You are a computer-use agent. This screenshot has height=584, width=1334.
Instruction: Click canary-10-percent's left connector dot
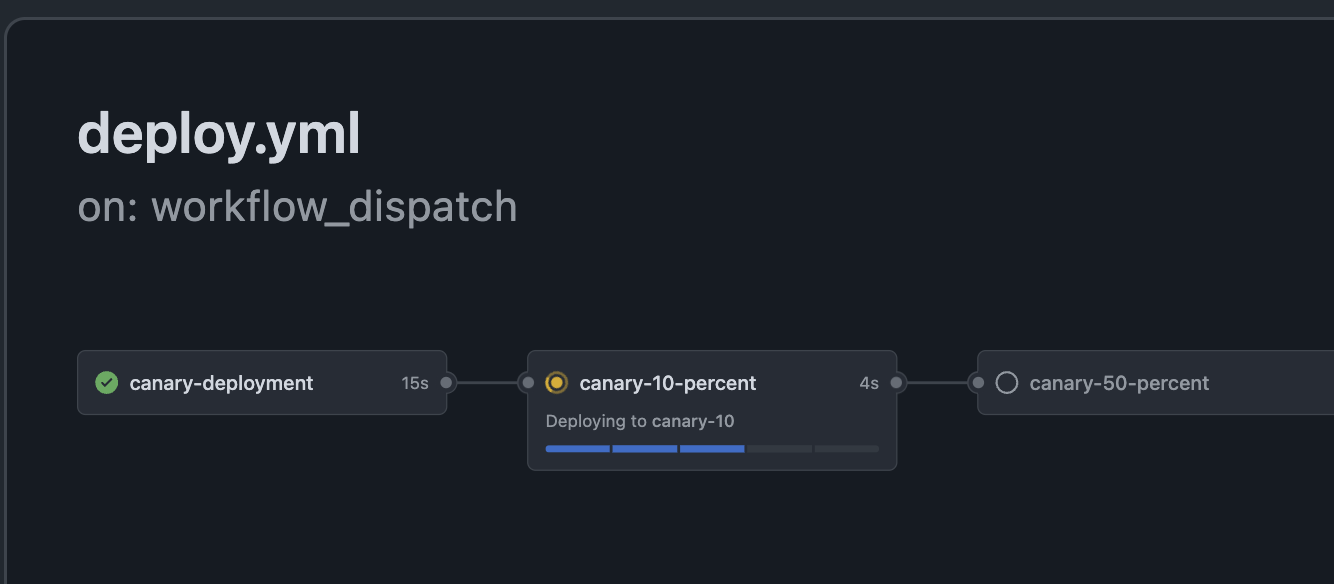coord(527,382)
